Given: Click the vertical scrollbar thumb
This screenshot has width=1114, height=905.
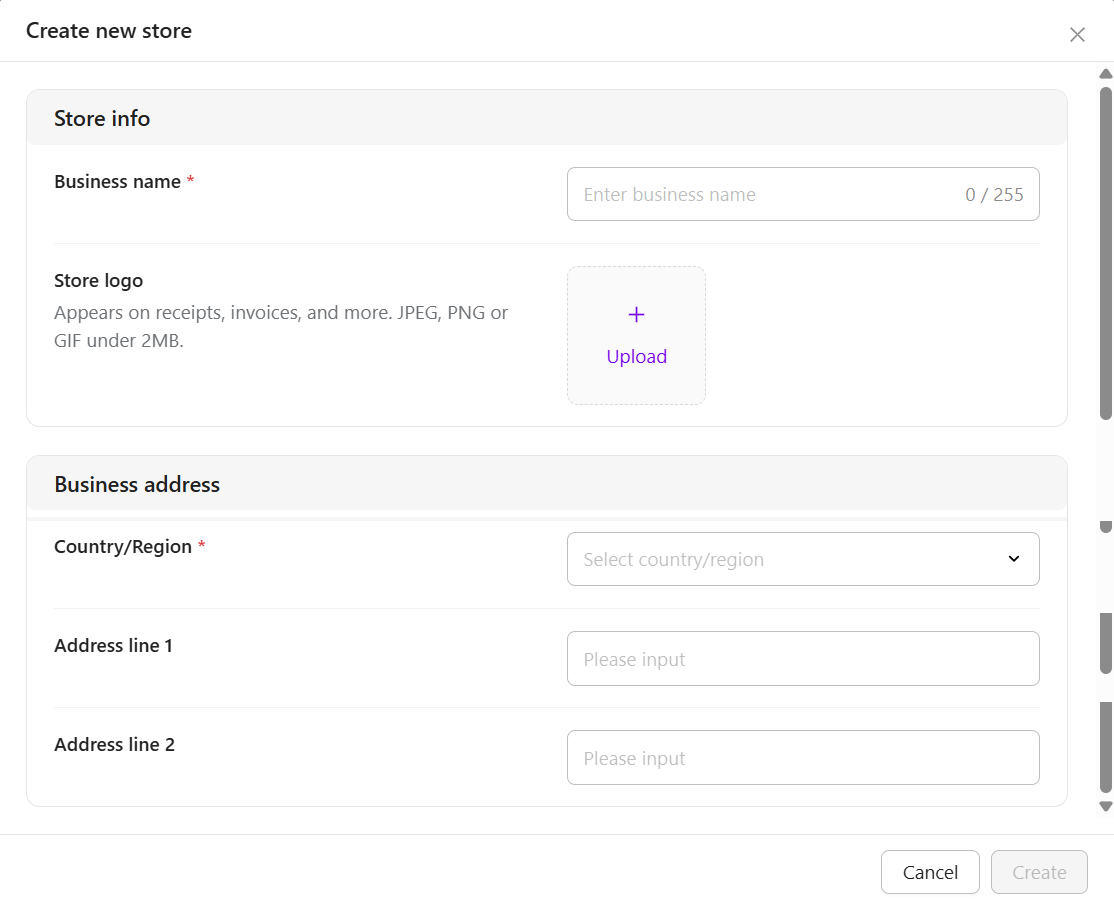Looking at the screenshot, I should point(1105,250).
